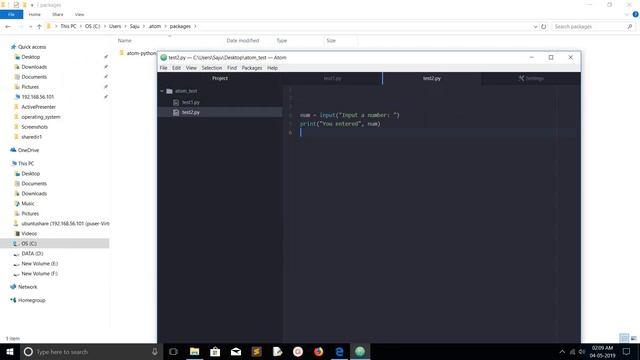Open the 192.168.56.101 quick access entry
The height and width of the screenshot is (360, 640).
coord(37,97)
